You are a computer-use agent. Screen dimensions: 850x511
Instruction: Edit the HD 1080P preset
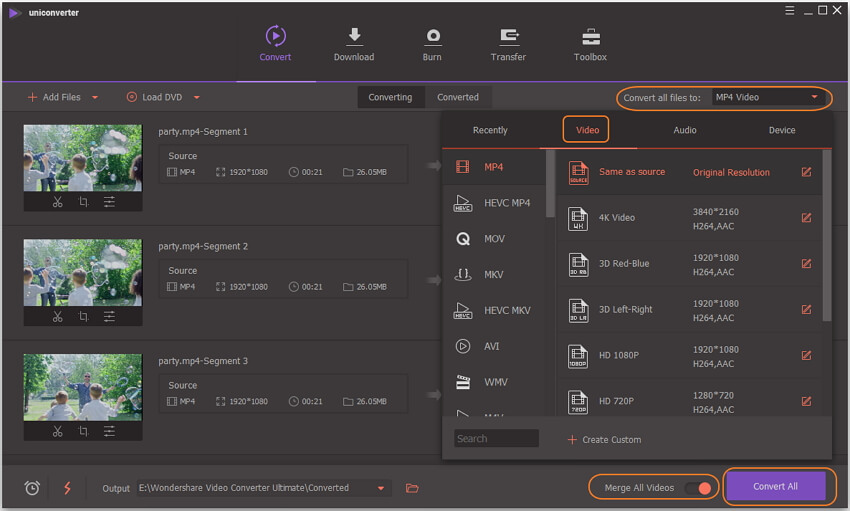806,355
